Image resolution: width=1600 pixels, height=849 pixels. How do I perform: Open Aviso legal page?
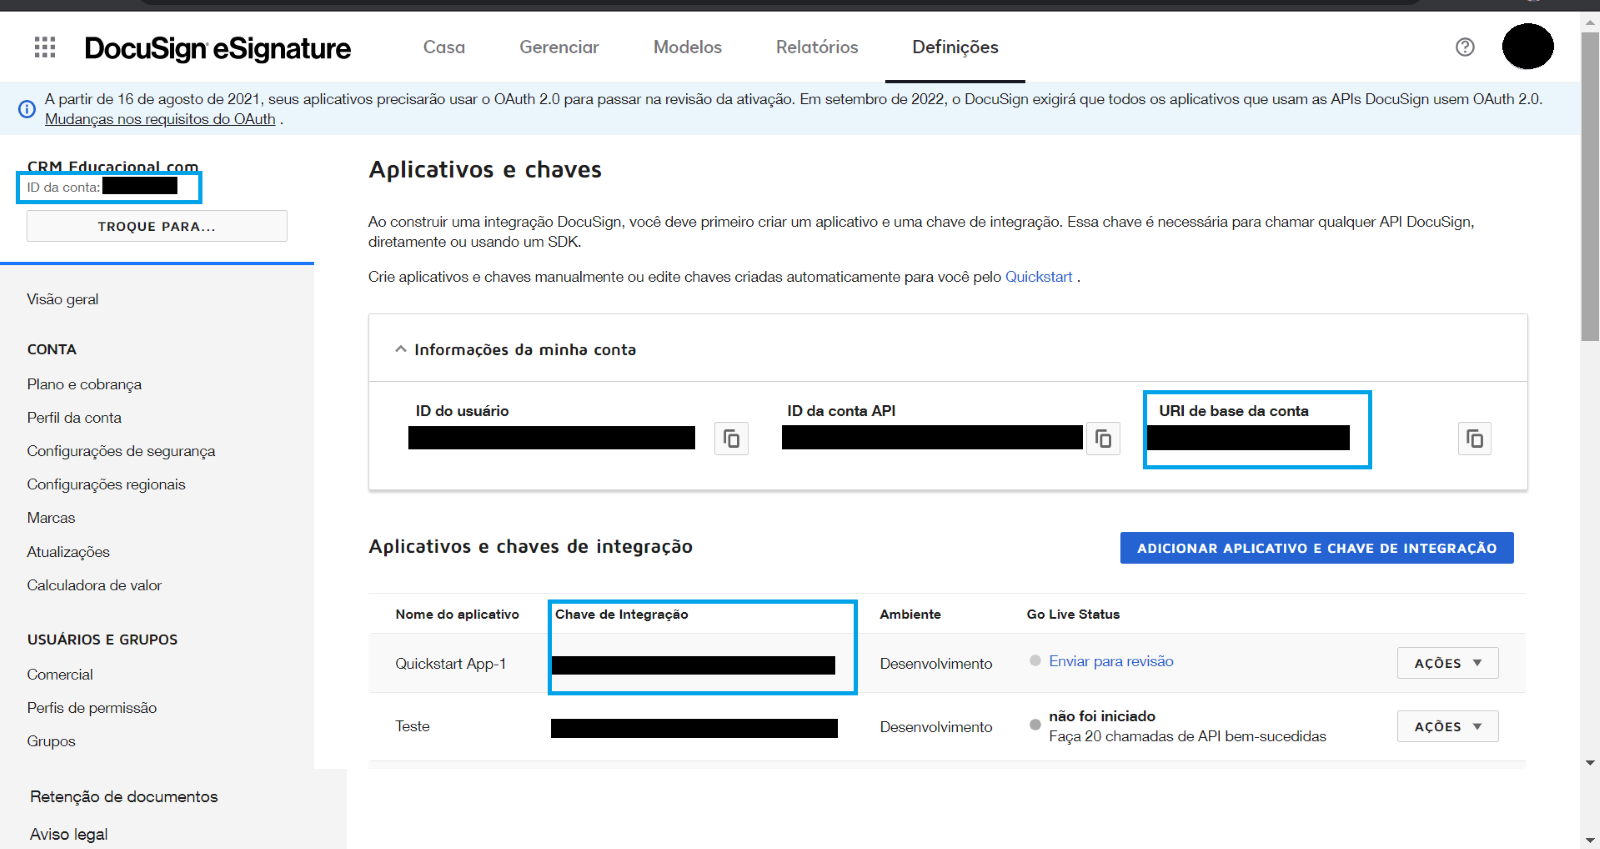click(x=69, y=834)
